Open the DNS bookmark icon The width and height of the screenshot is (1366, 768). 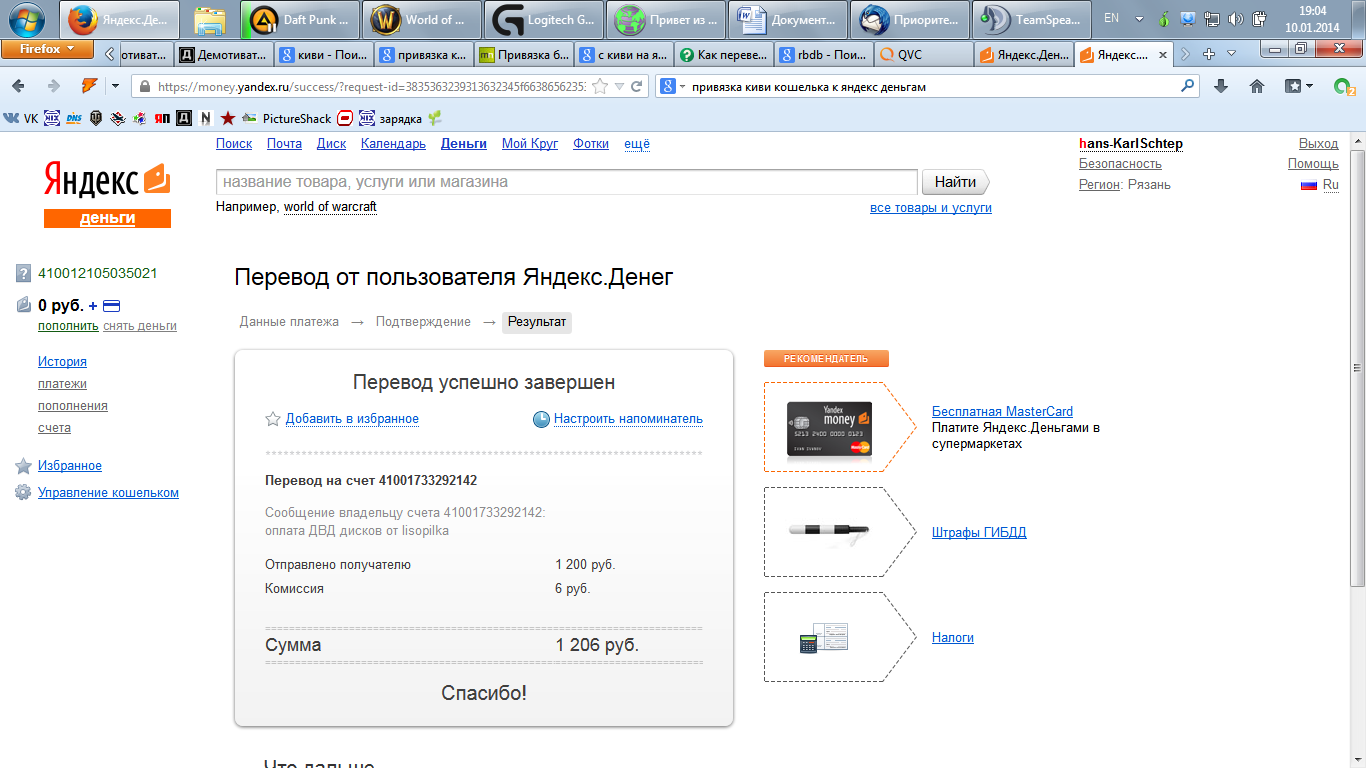(74, 118)
